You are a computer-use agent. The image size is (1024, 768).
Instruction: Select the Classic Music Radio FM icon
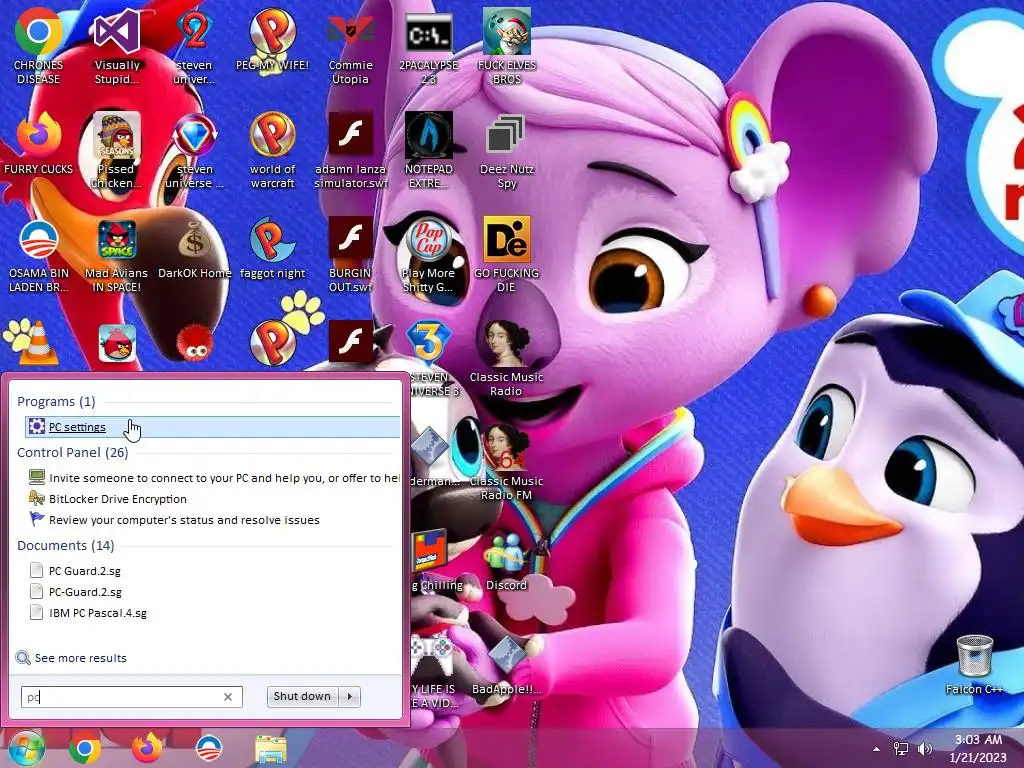pos(507,462)
